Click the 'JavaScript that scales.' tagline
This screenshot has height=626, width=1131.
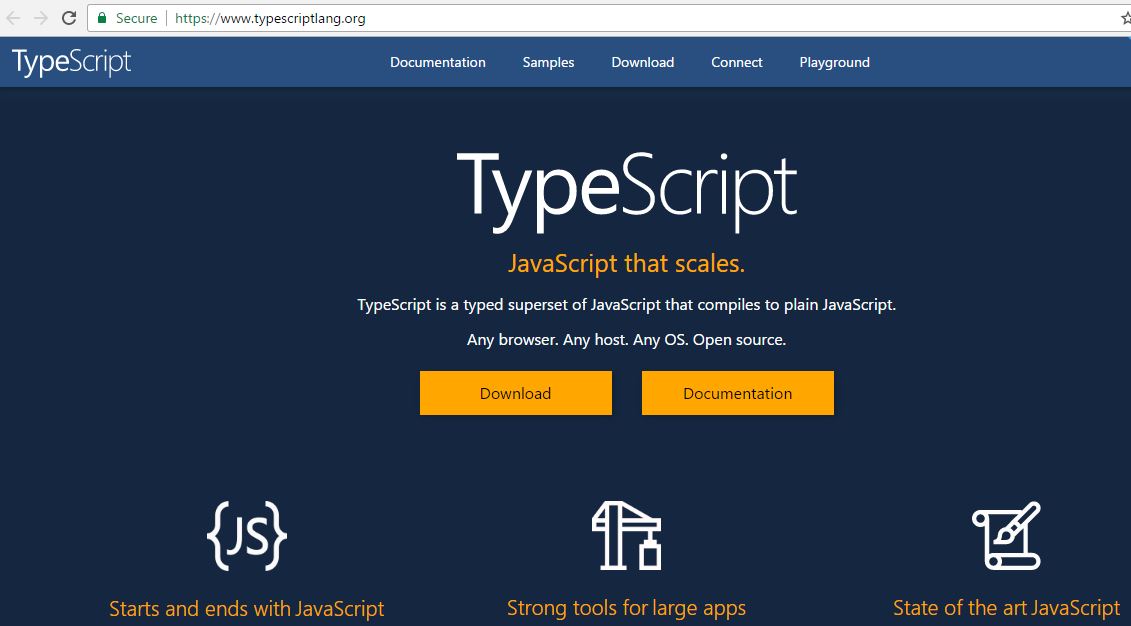click(626, 263)
